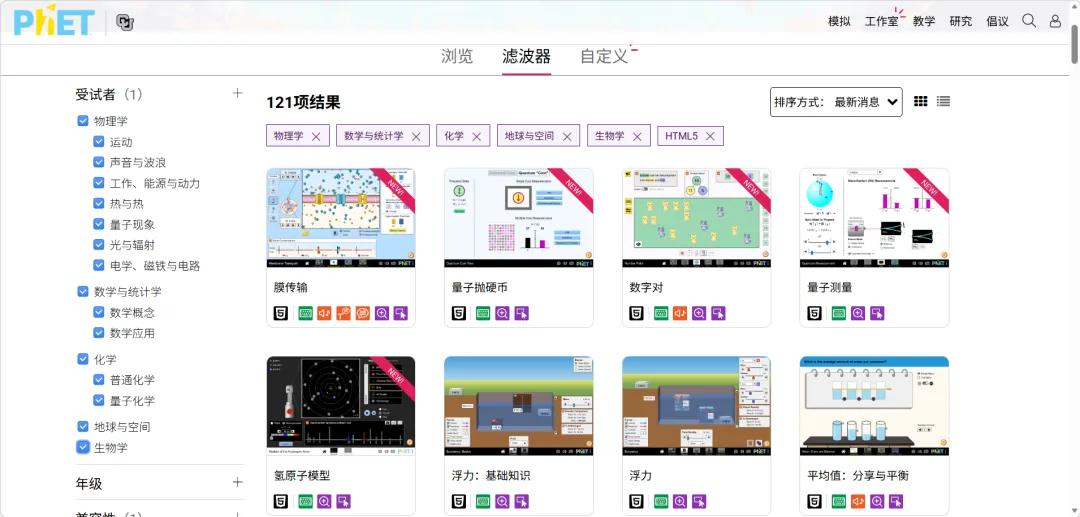The width and height of the screenshot is (1080, 517).
Task: Open the 工作室 navigation menu
Action: tap(882, 21)
